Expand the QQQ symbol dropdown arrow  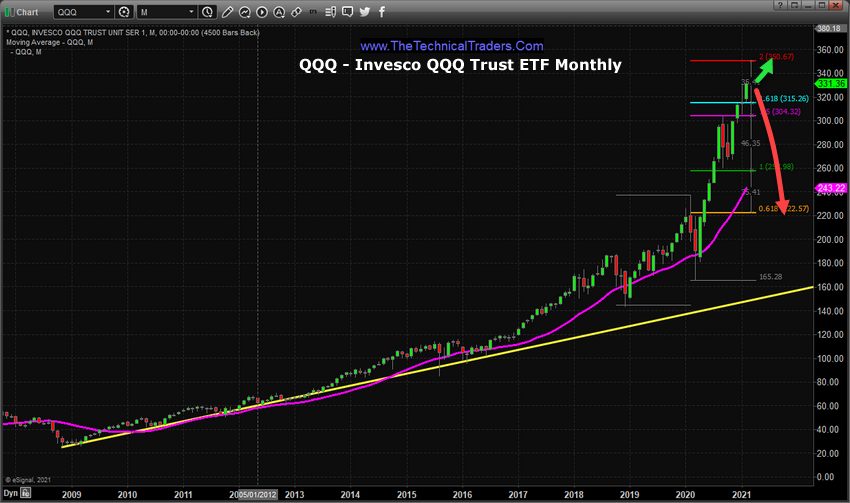click(x=108, y=12)
